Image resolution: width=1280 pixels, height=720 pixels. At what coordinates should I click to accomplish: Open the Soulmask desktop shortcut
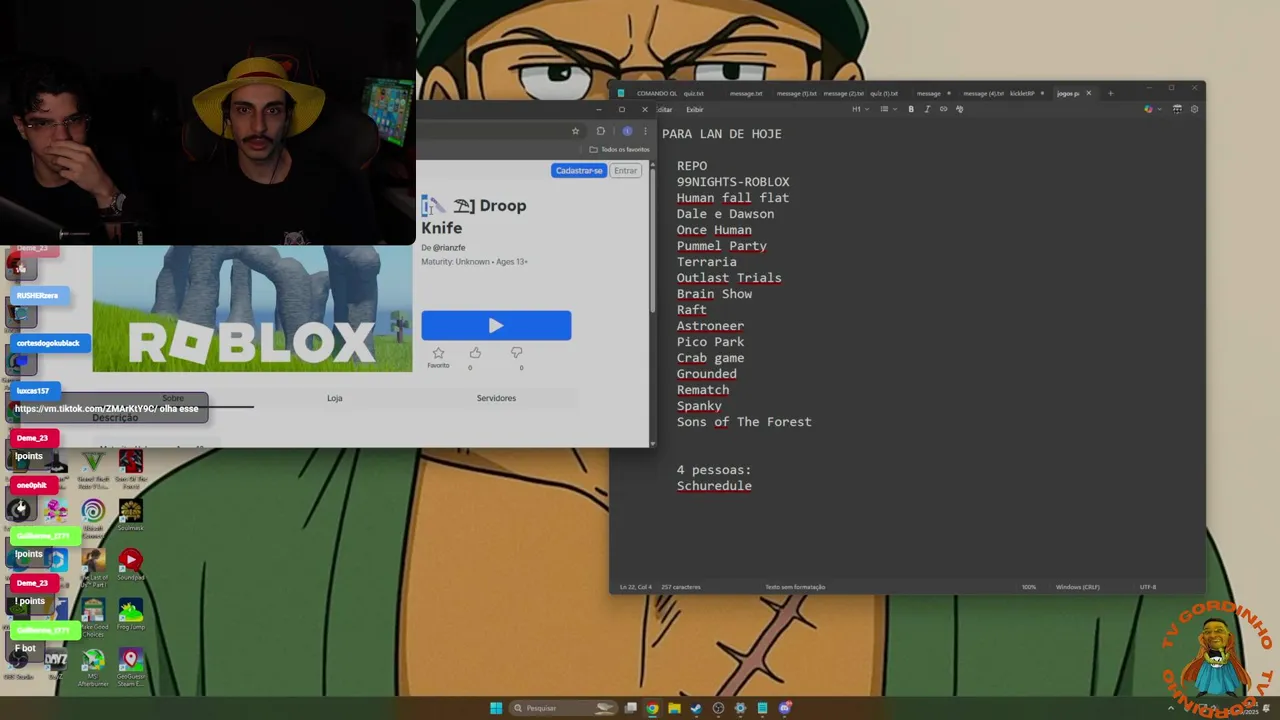(131, 515)
